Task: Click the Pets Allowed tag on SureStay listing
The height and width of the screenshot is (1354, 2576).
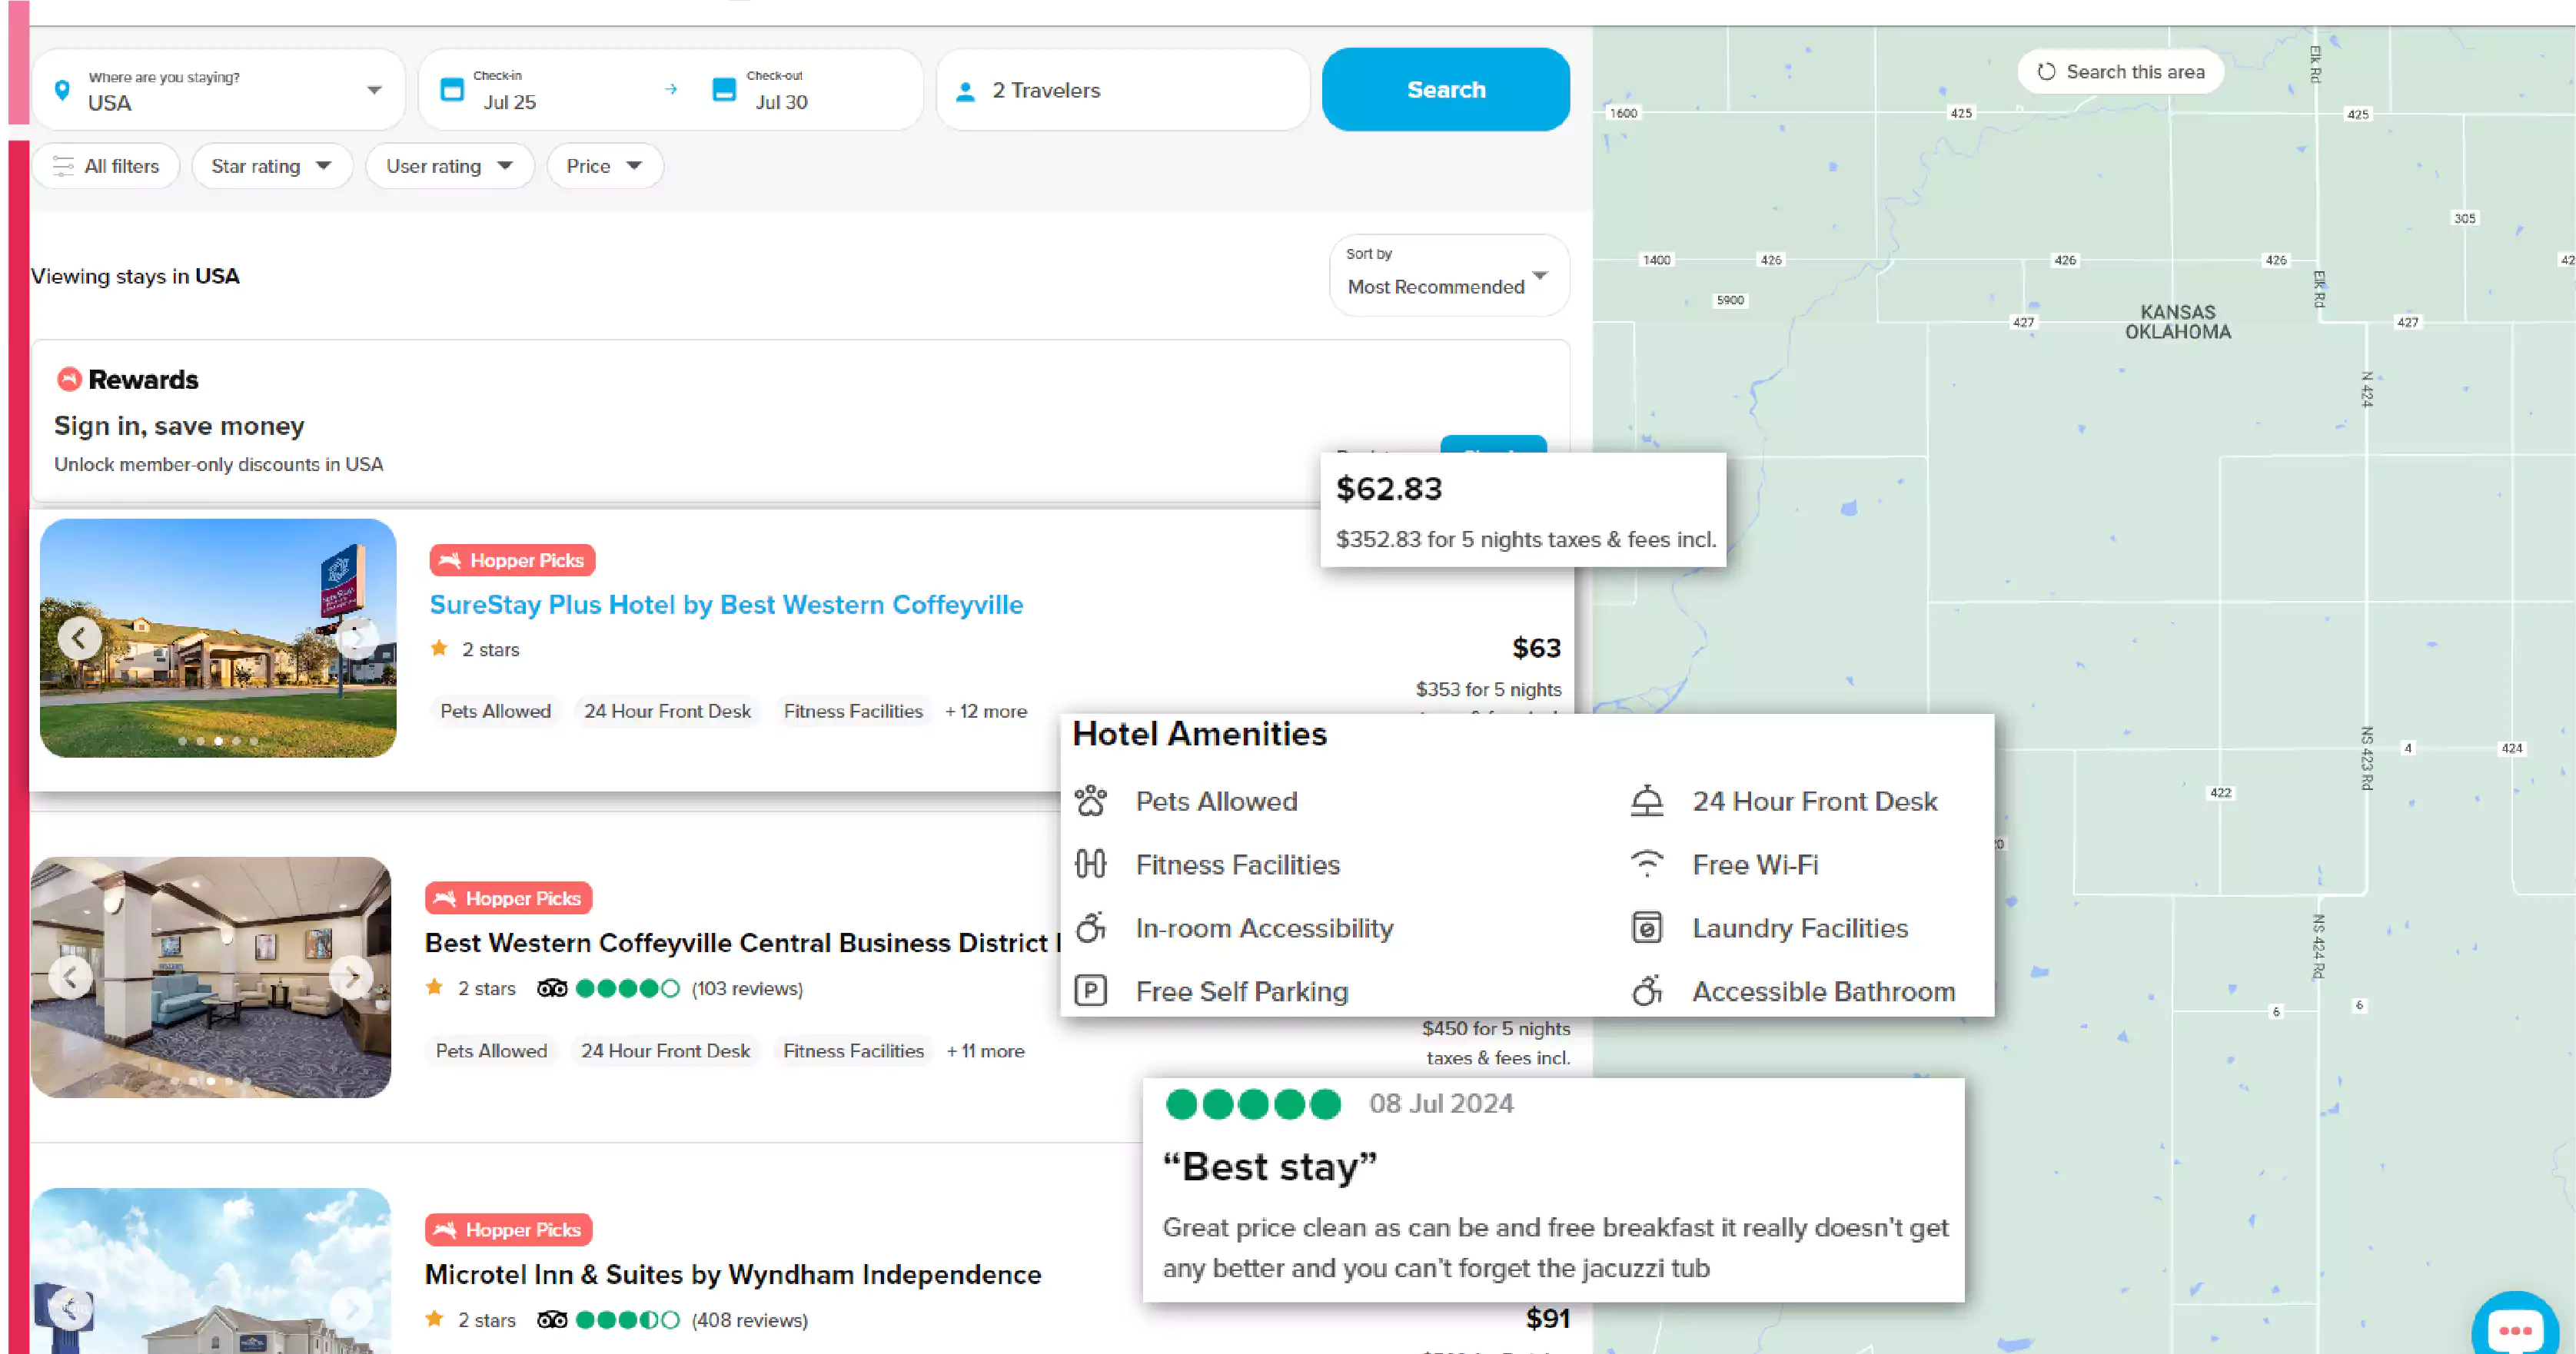Action: (x=495, y=711)
